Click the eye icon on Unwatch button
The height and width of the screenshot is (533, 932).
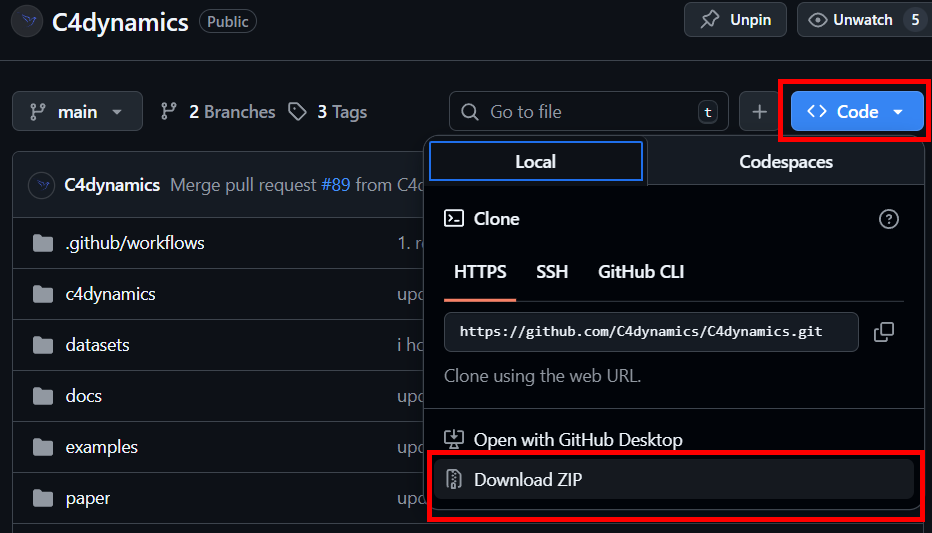click(x=818, y=20)
